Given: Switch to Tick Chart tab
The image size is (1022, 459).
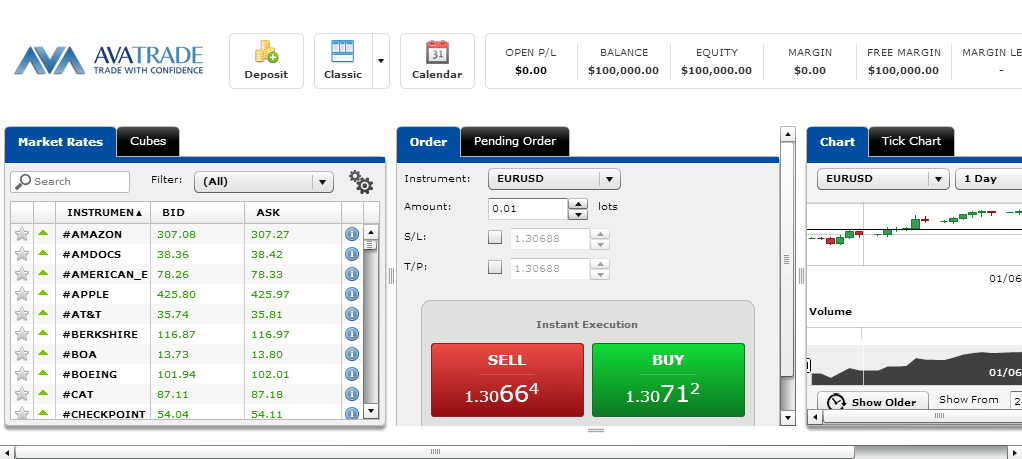Looking at the screenshot, I should point(911,141).
